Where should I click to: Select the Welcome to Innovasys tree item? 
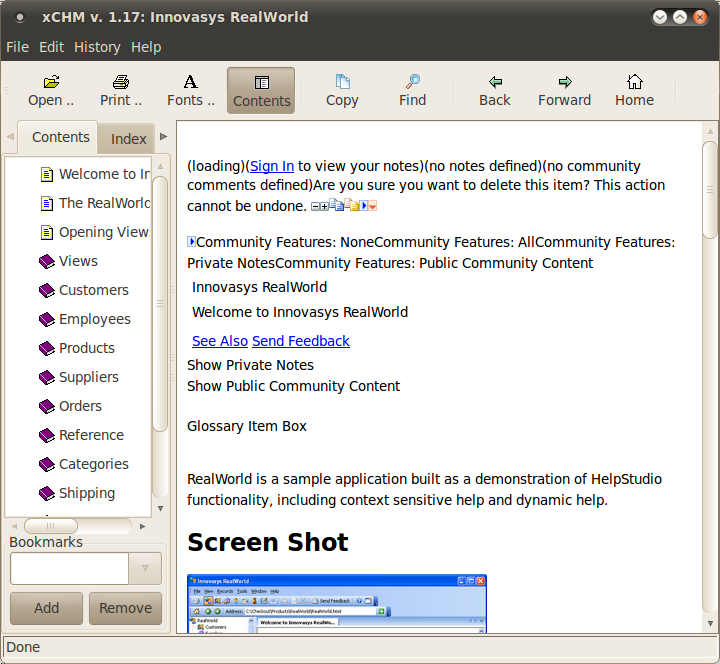click(x=95, y=174)
